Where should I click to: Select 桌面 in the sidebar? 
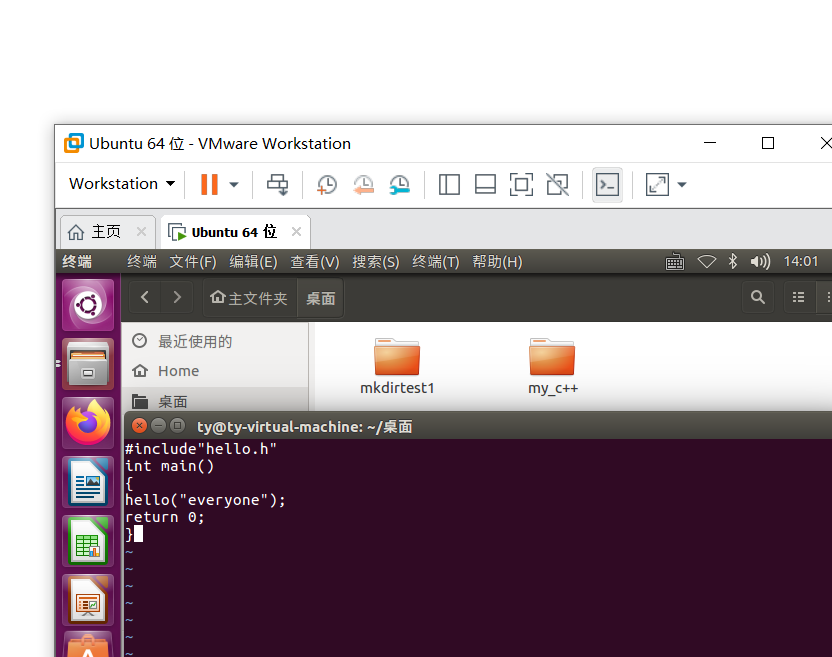click(x=215, y=401)
